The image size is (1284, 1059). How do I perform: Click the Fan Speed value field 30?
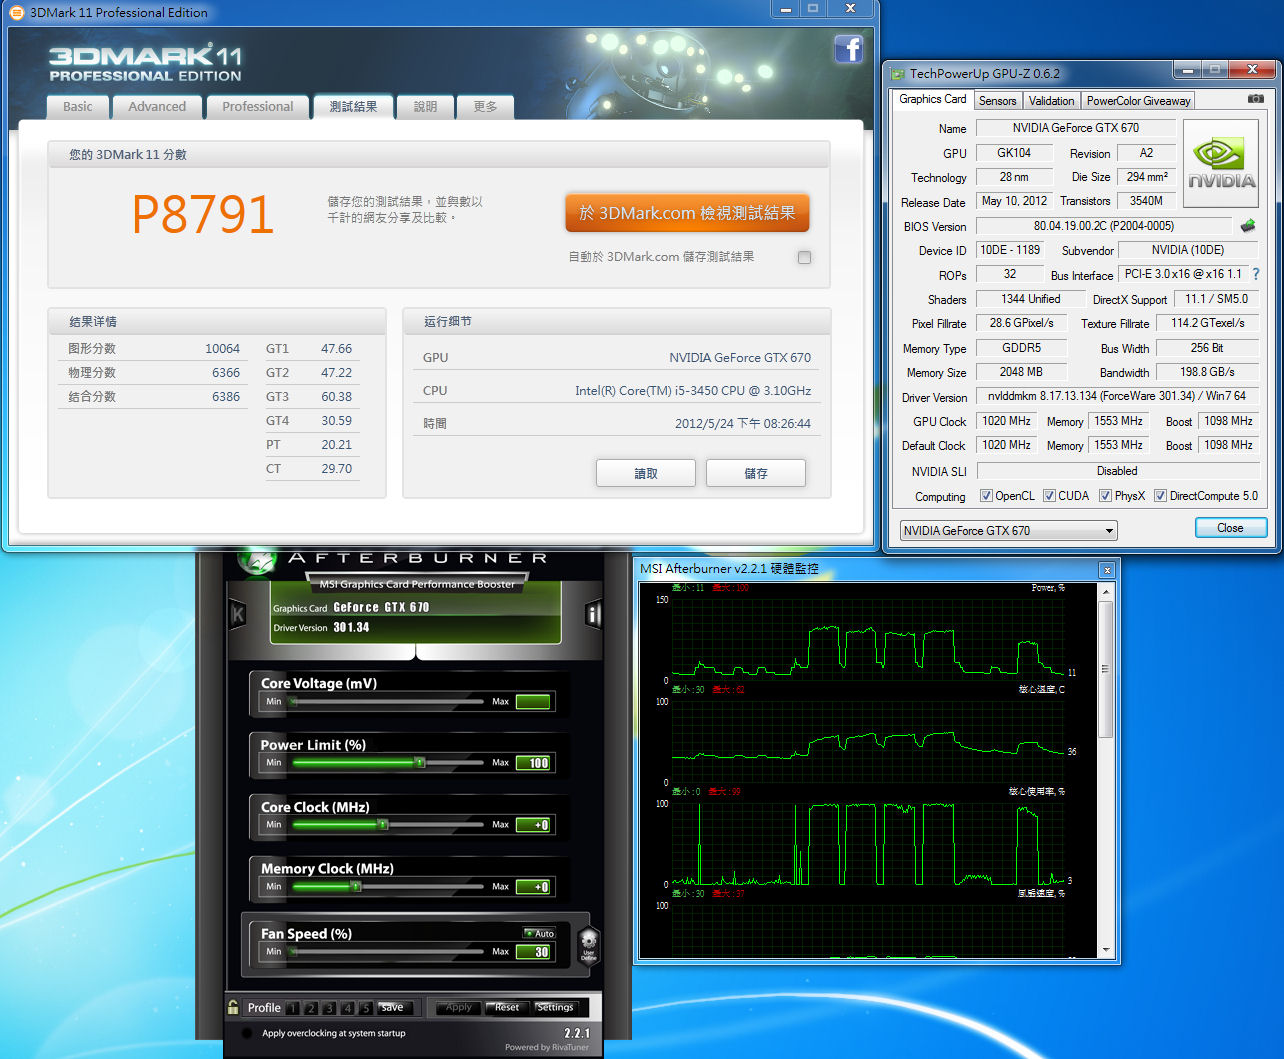[x=533, y=952]
